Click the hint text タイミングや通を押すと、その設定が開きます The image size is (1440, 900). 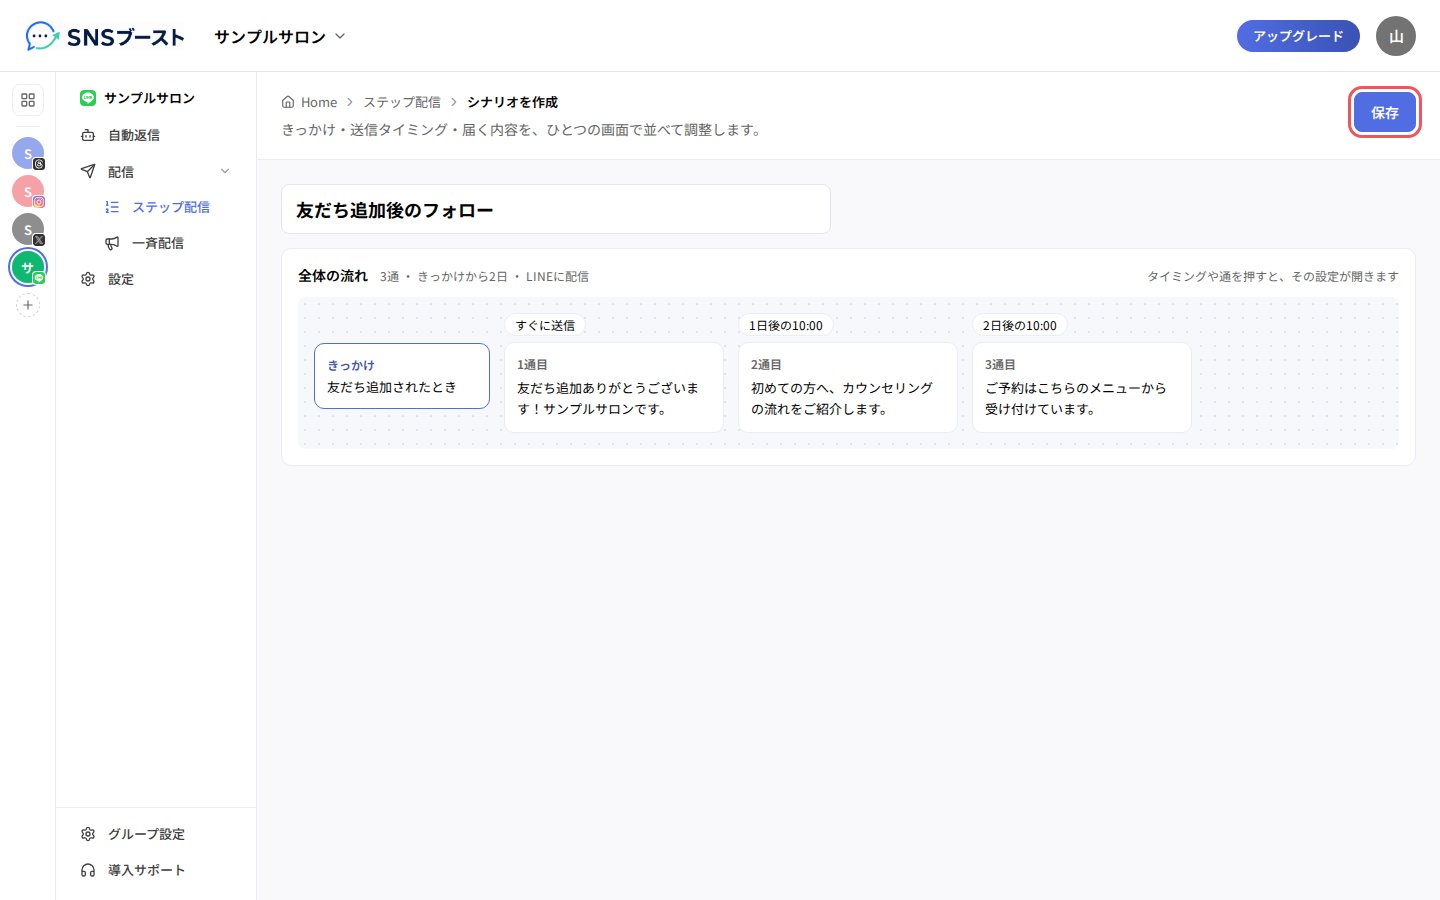(x=1273, y=277)
